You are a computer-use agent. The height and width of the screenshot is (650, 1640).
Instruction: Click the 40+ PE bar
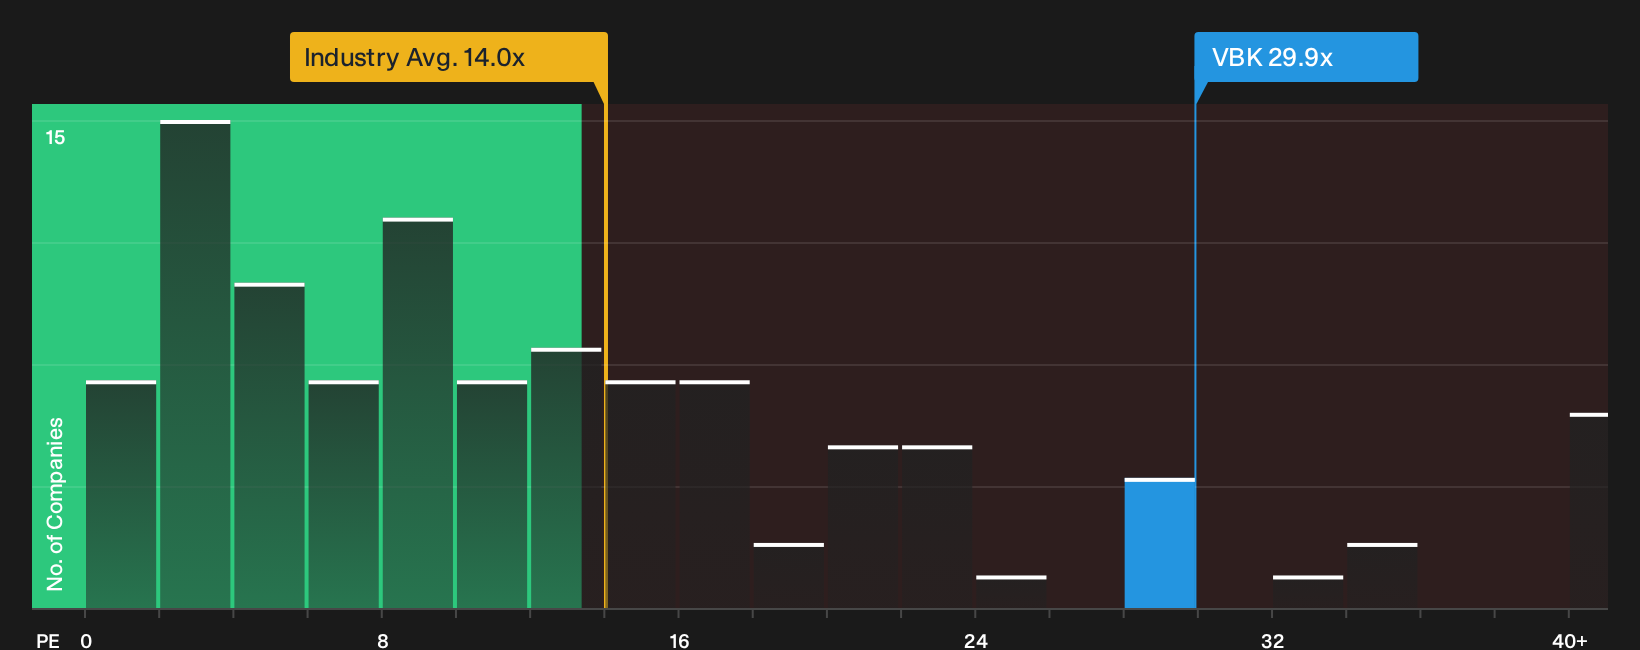(1589, 511)
